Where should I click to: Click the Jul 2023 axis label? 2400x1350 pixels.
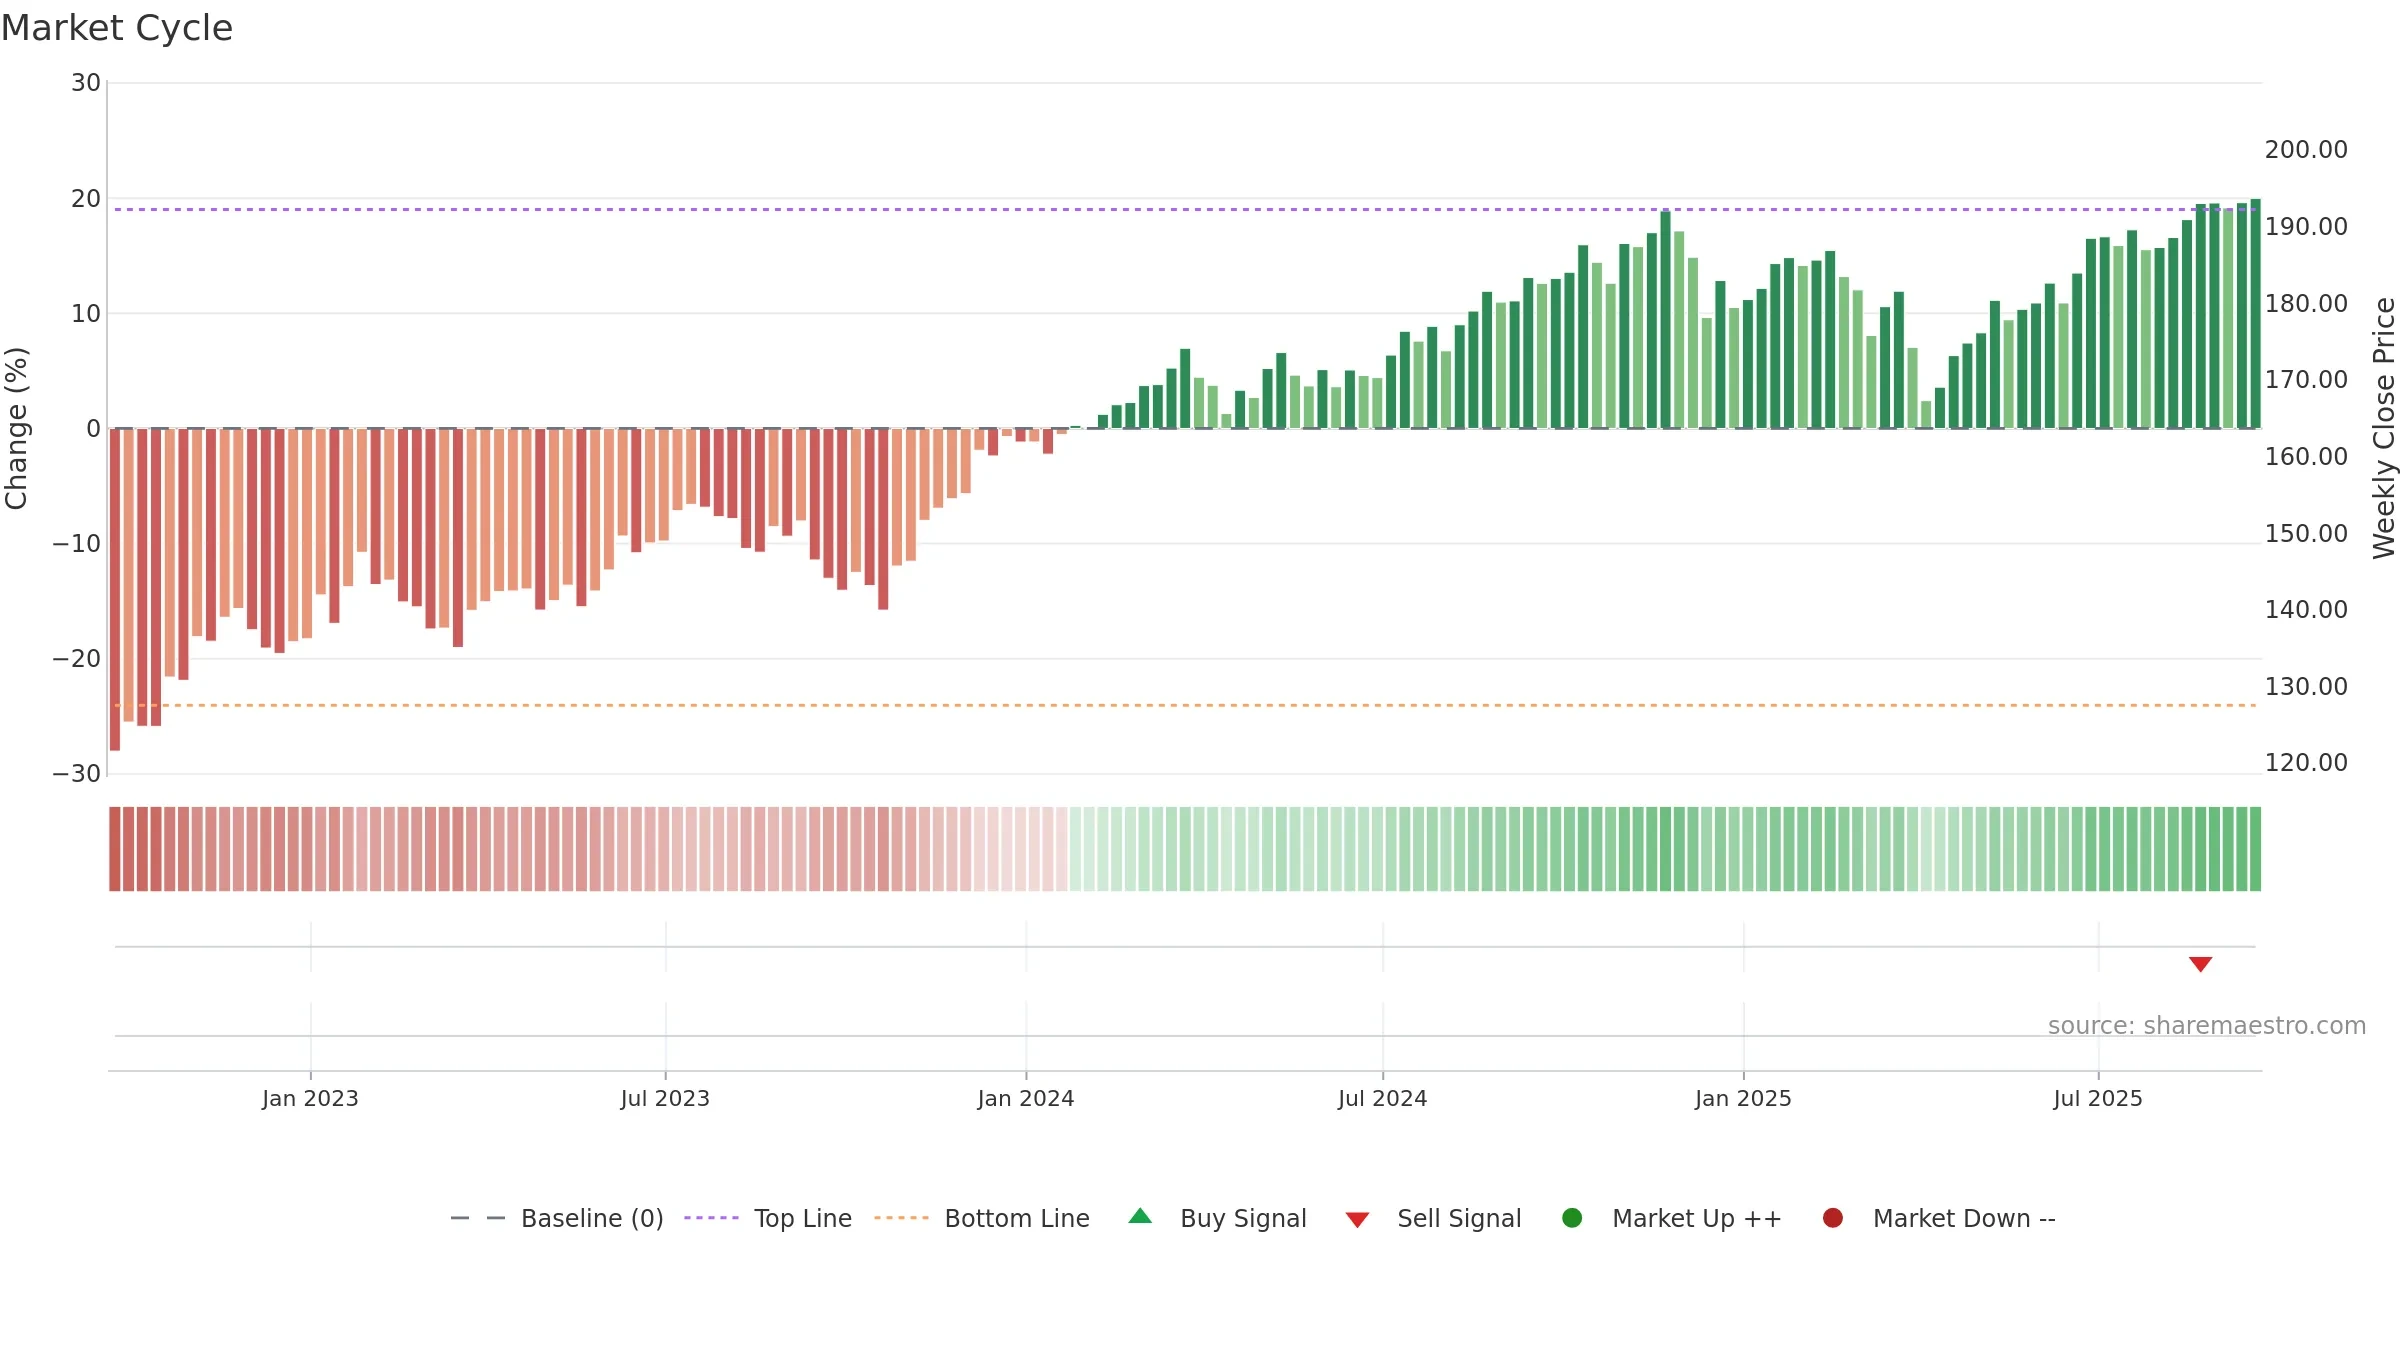point(665,1098)
